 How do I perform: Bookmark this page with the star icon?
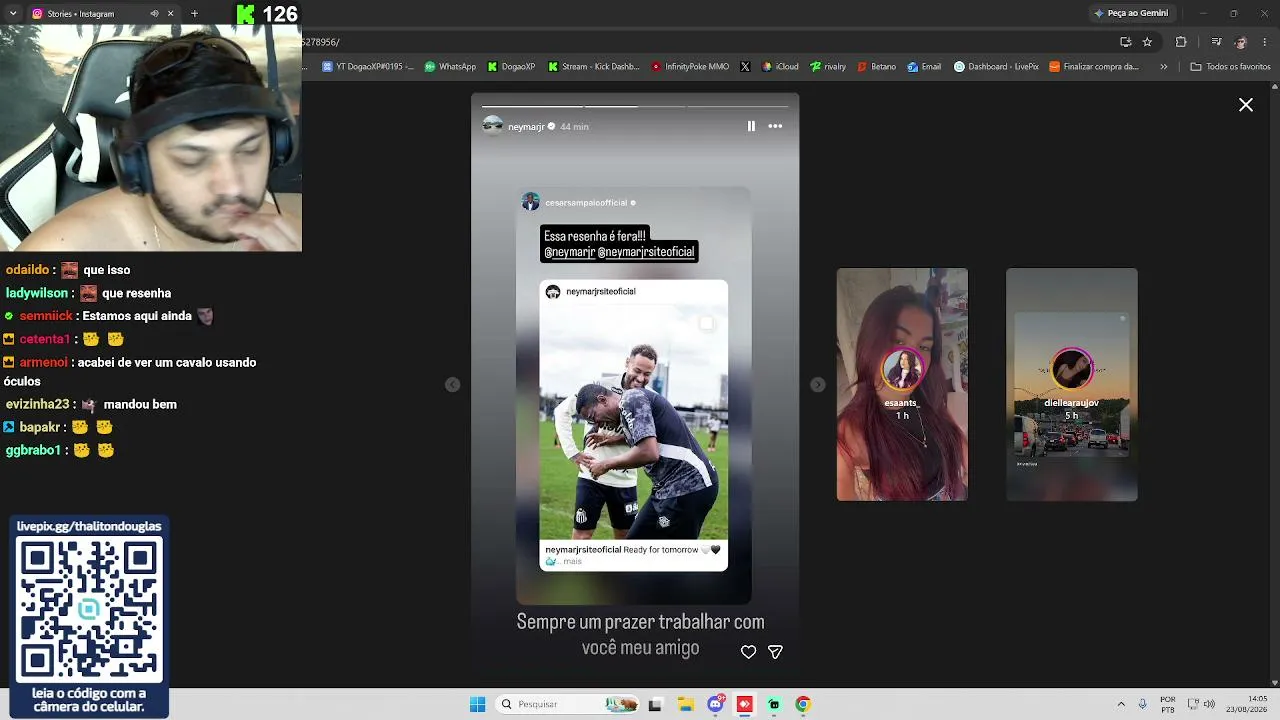(x=1147, y=42)
